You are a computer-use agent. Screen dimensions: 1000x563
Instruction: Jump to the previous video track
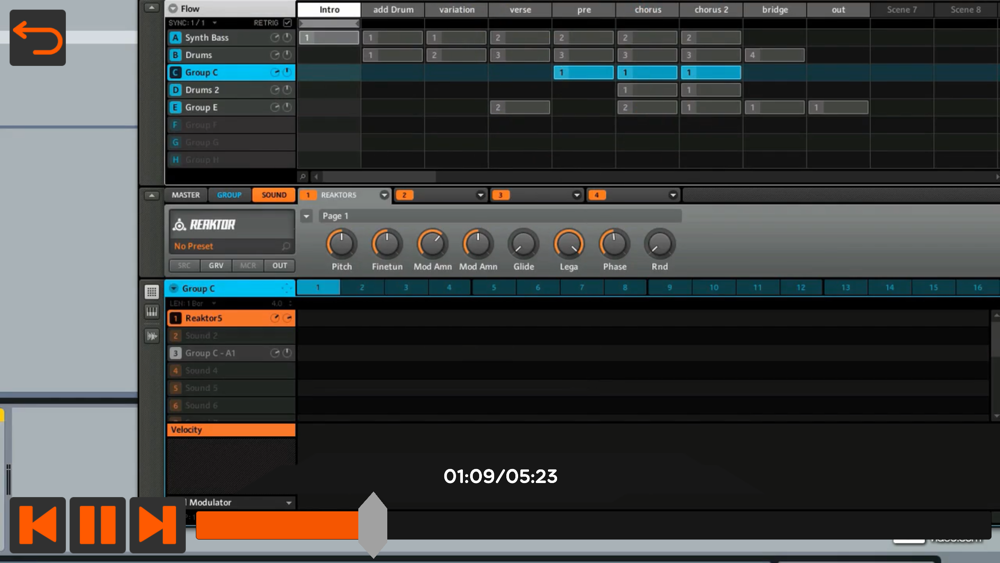(x=38, y=525)
